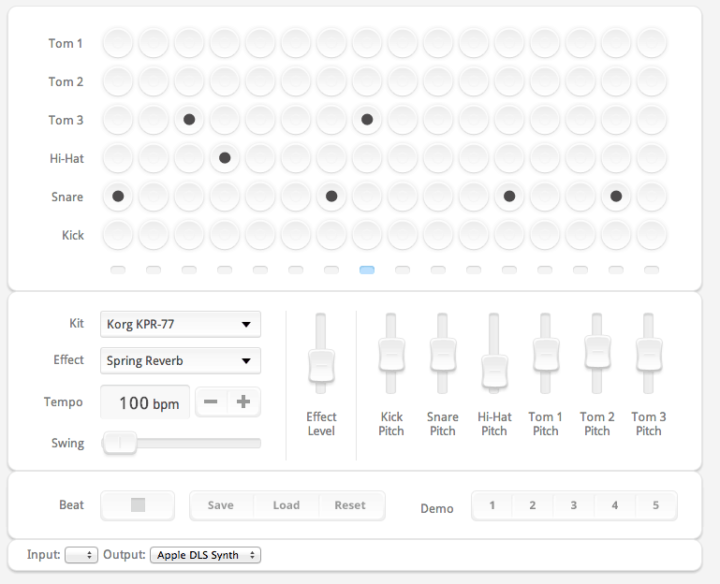Click the Save button
The image size is (720, 584).
tap(221, 505)
